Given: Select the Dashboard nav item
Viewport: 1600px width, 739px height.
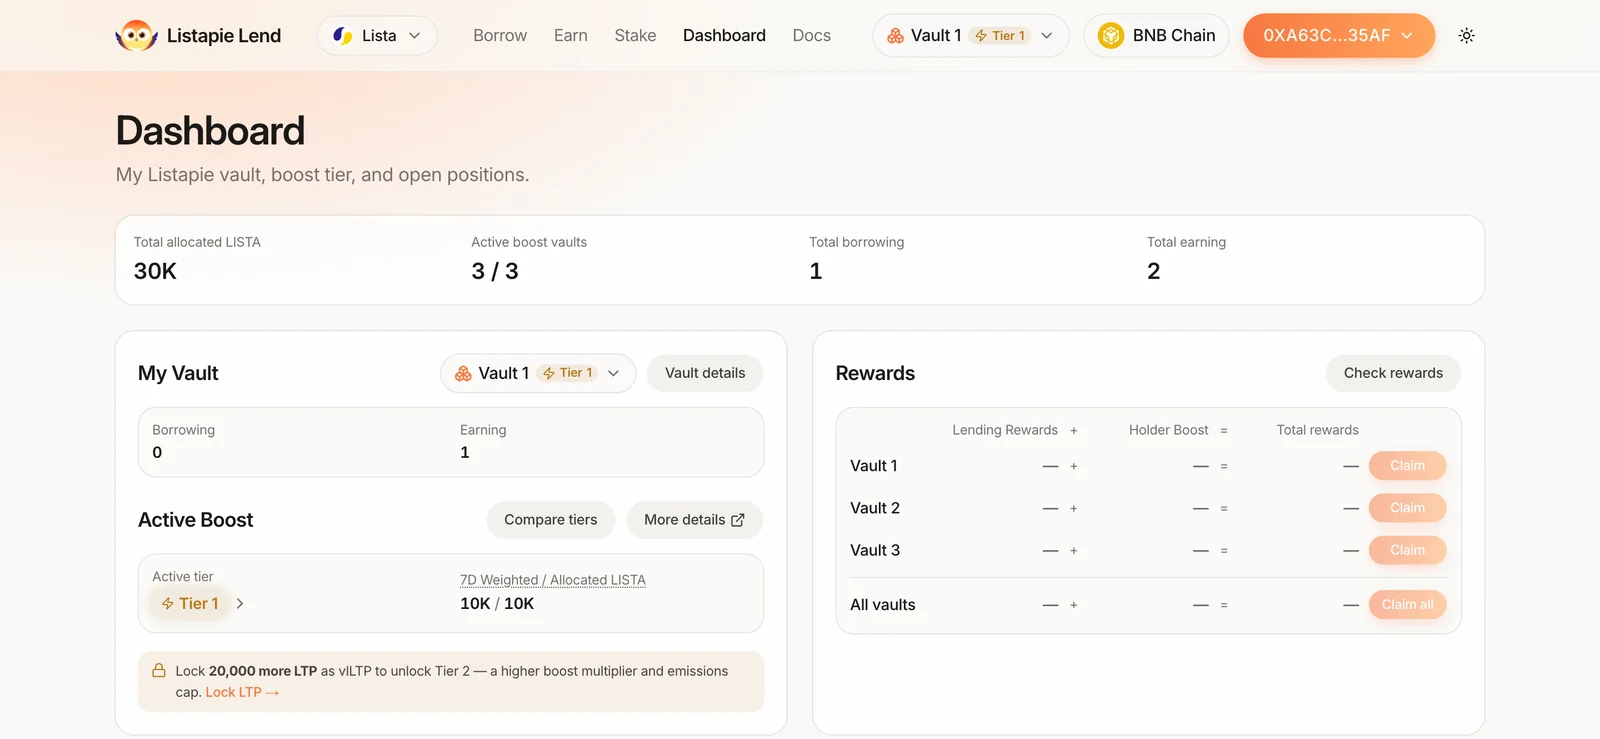Looking at the screenshot, I should click(724, 36).
